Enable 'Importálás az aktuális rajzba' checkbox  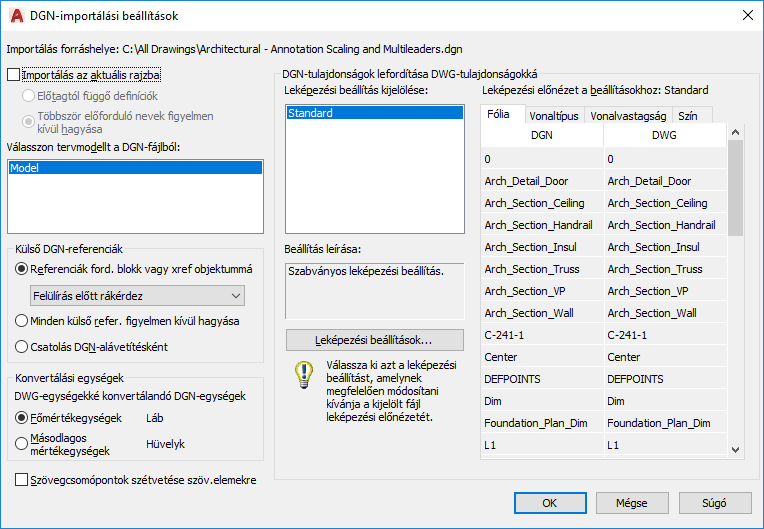tap(14, 75)
